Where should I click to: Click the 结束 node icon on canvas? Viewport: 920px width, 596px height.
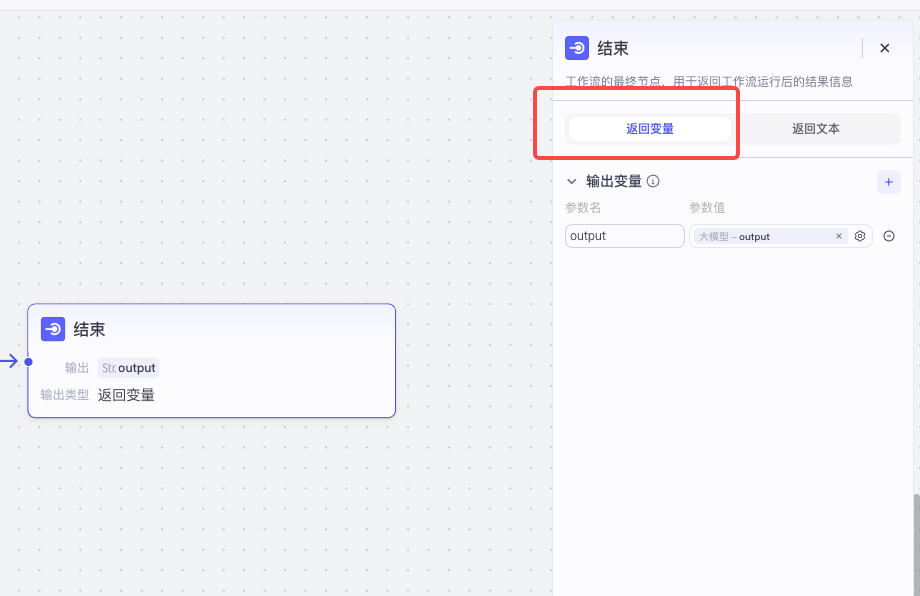(53, 329)
